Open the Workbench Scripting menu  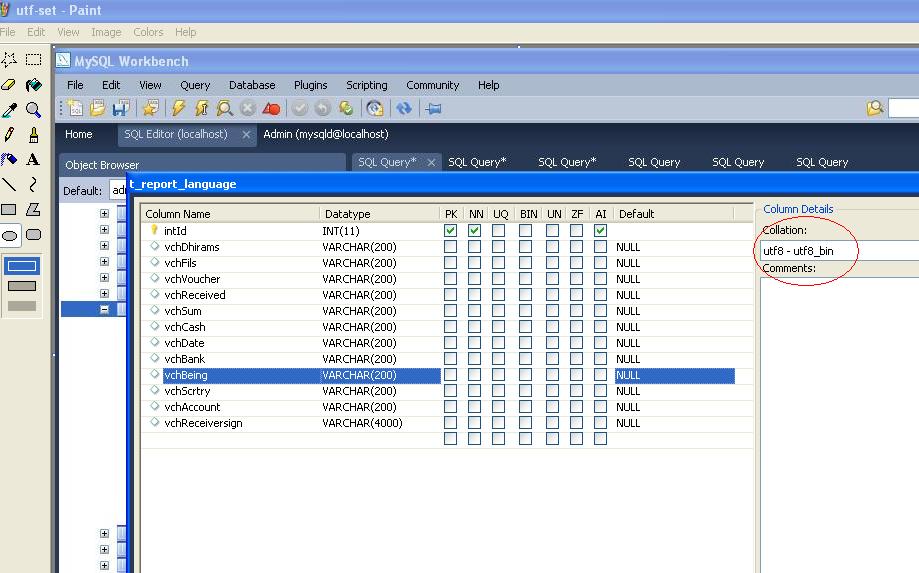367,85
